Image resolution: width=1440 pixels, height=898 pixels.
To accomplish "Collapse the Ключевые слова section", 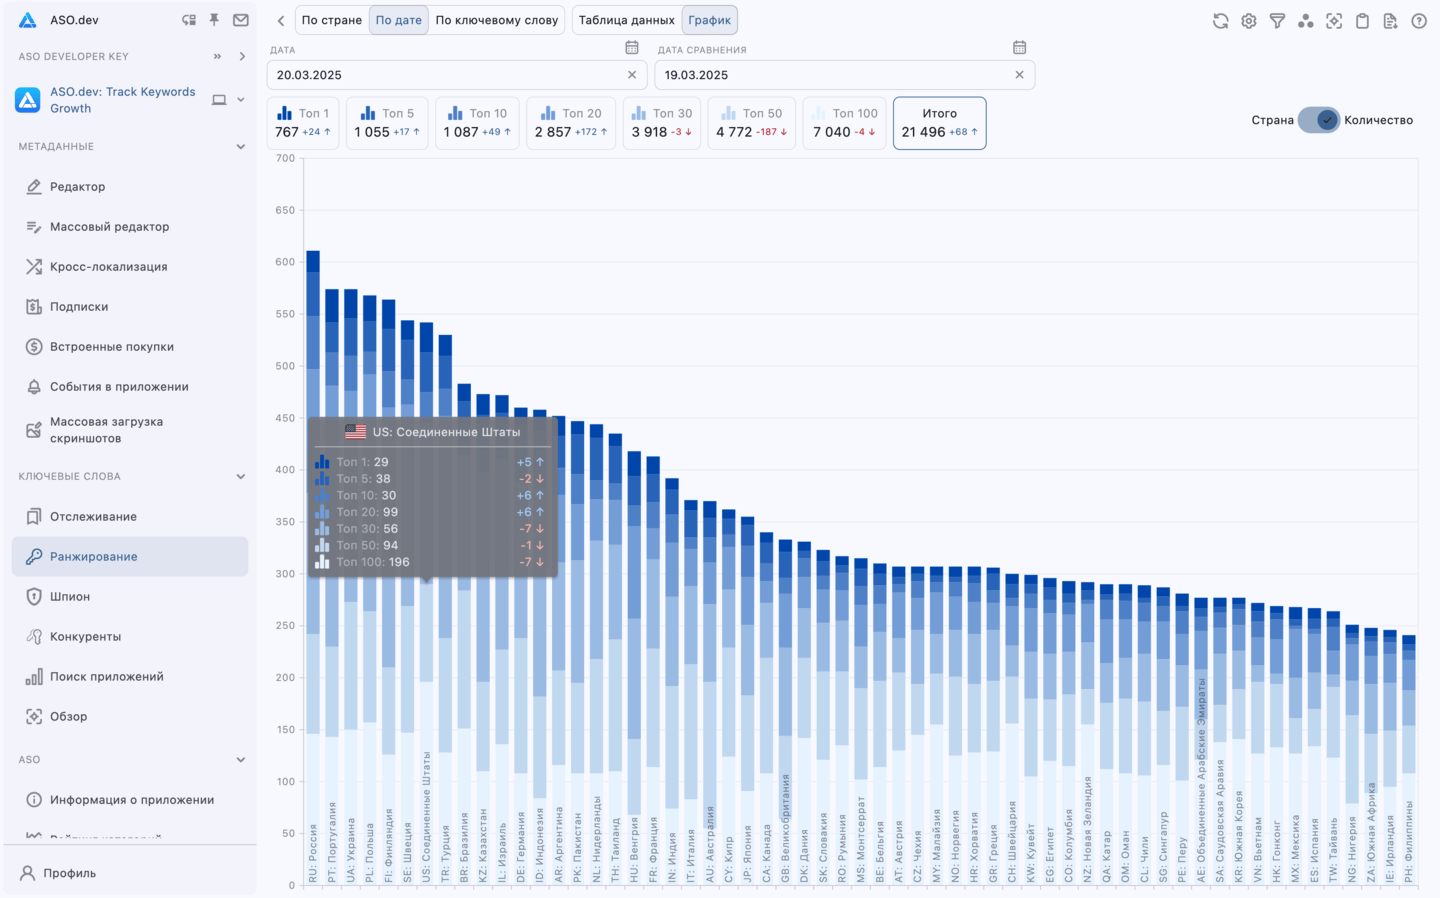I will point(240,477).
